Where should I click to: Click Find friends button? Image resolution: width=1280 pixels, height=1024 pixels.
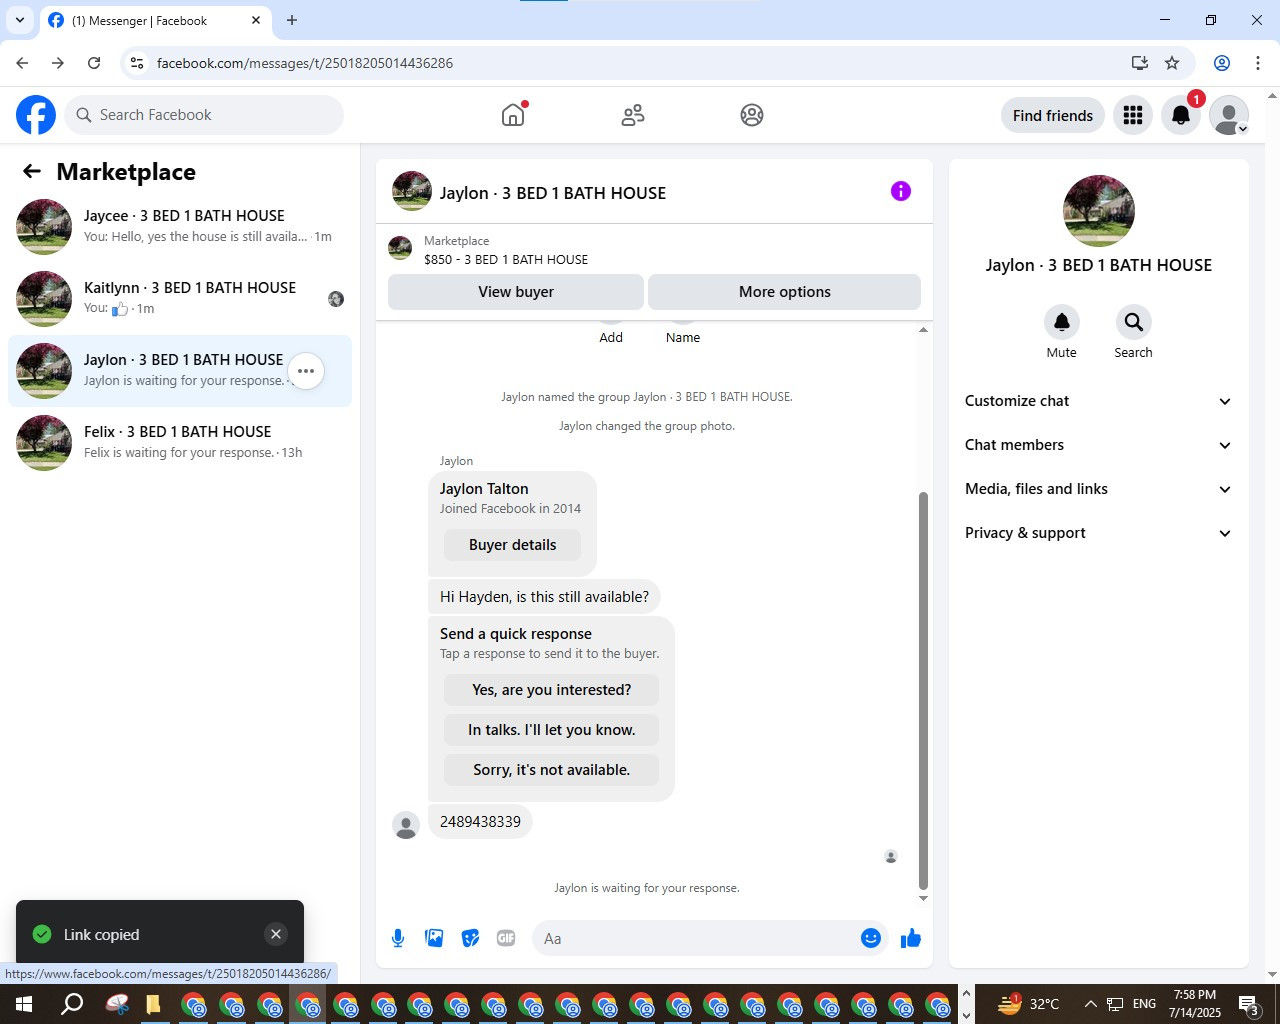[1053, 115]
